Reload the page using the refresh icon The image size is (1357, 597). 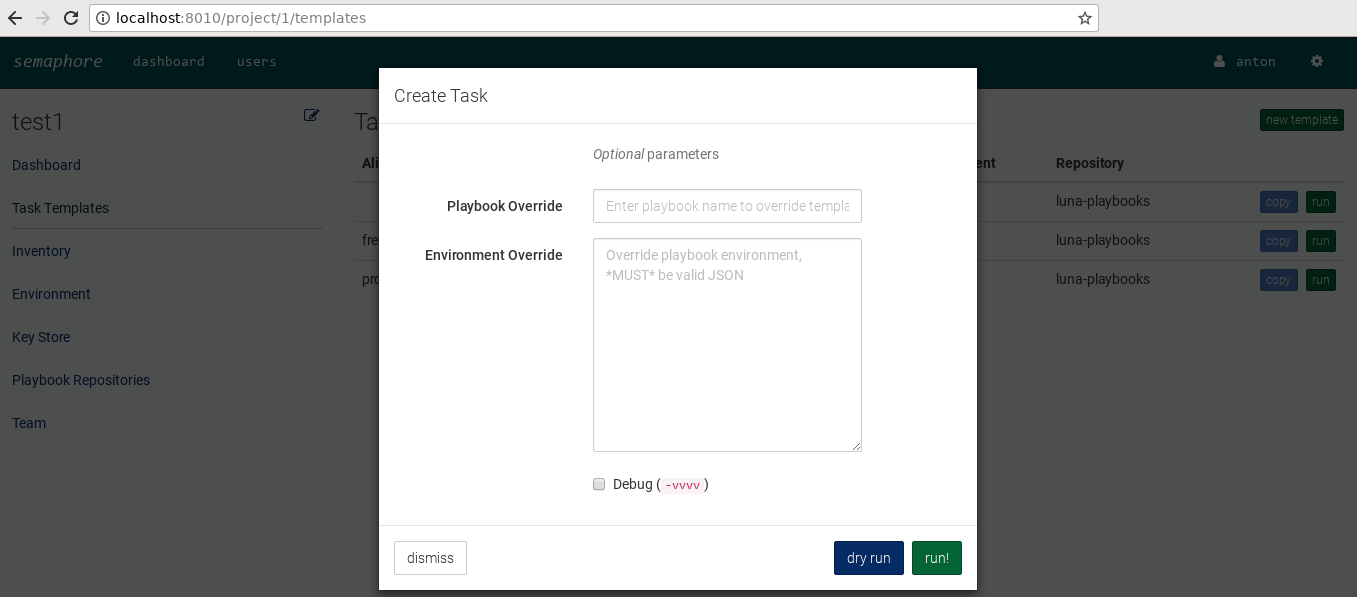70,17
